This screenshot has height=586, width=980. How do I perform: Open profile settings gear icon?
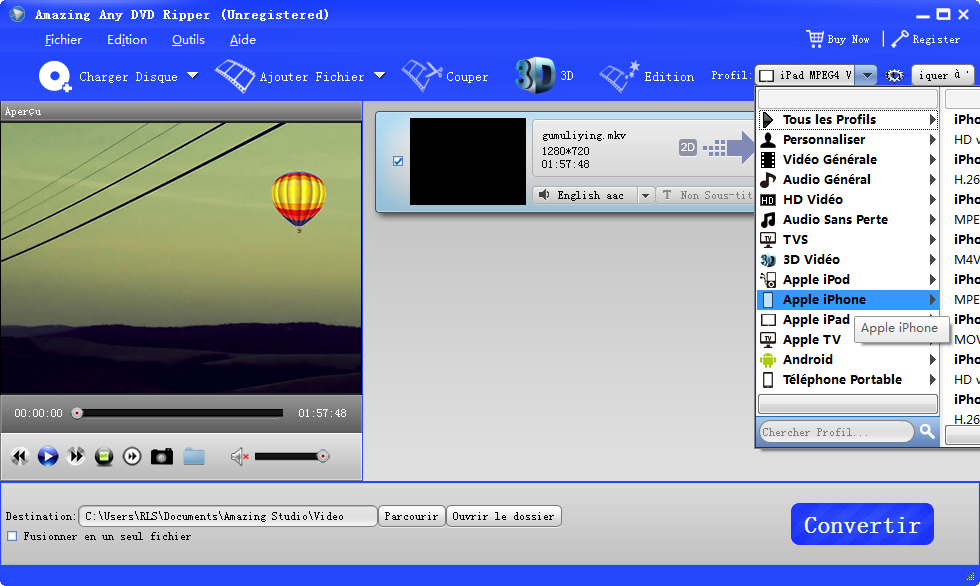click(x=894, y=76)
